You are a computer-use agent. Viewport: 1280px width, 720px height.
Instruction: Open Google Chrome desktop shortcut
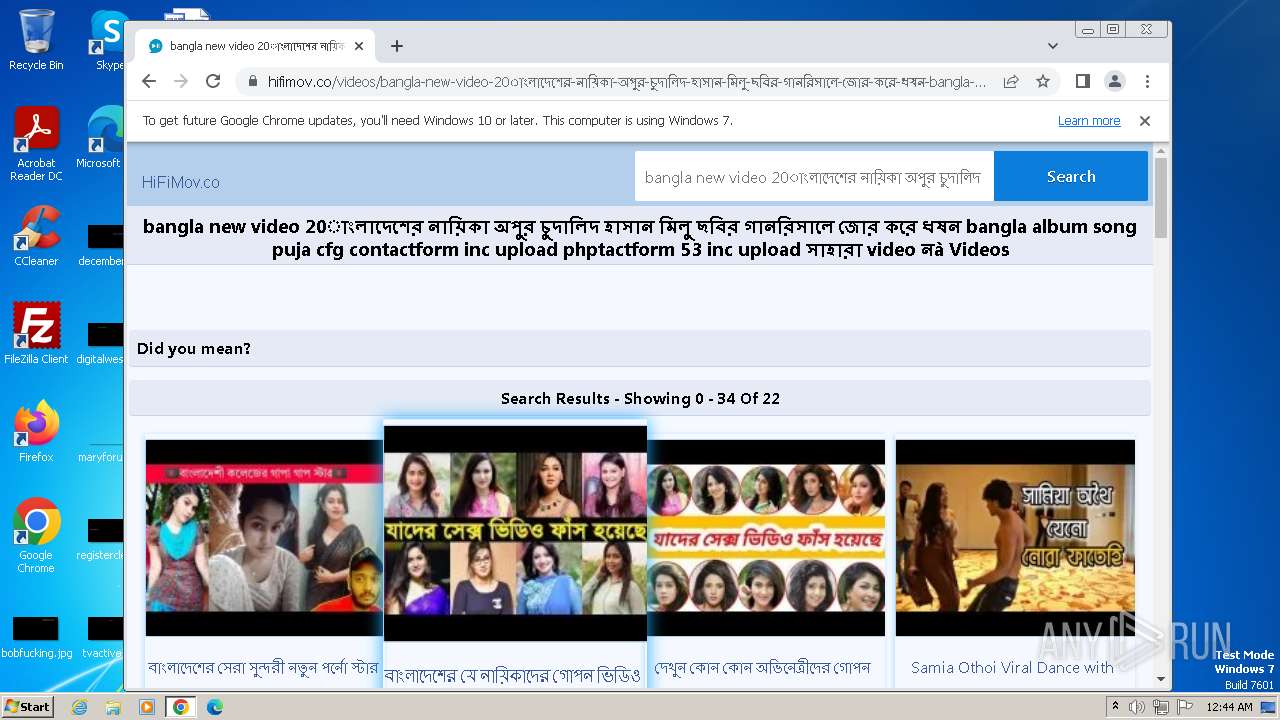pyautogui.click(x=36, y=536)
